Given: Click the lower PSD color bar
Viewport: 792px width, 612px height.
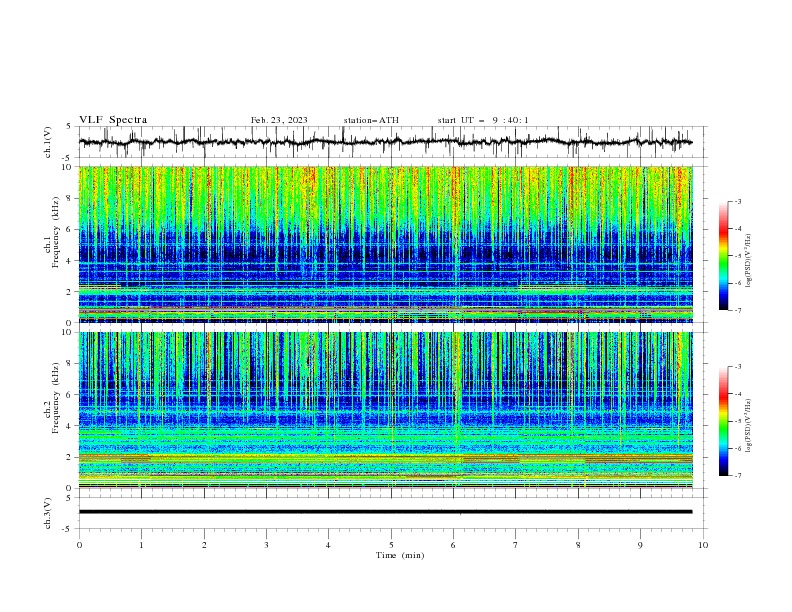Looking at the screenshot, I should pyautogui.click(x=723, y=421).
